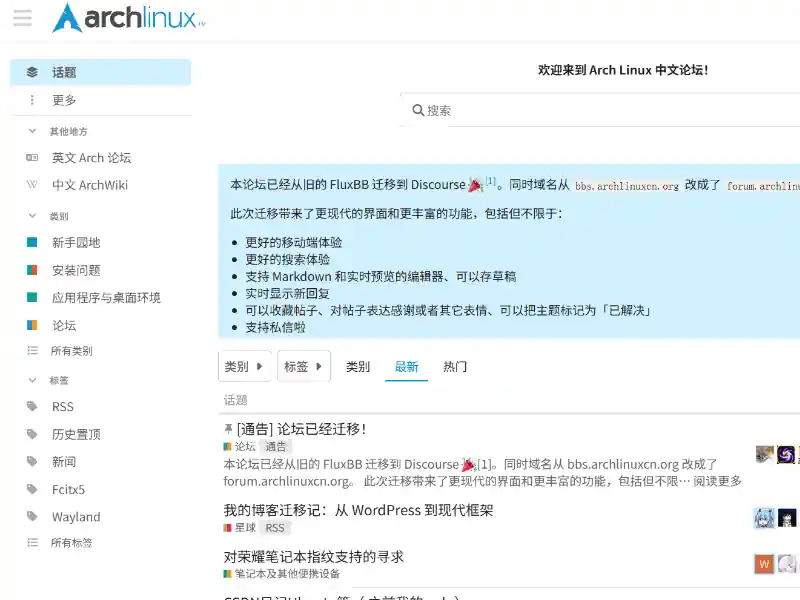Click the stacked layers icon beside 话题

[x=32, y=72]
